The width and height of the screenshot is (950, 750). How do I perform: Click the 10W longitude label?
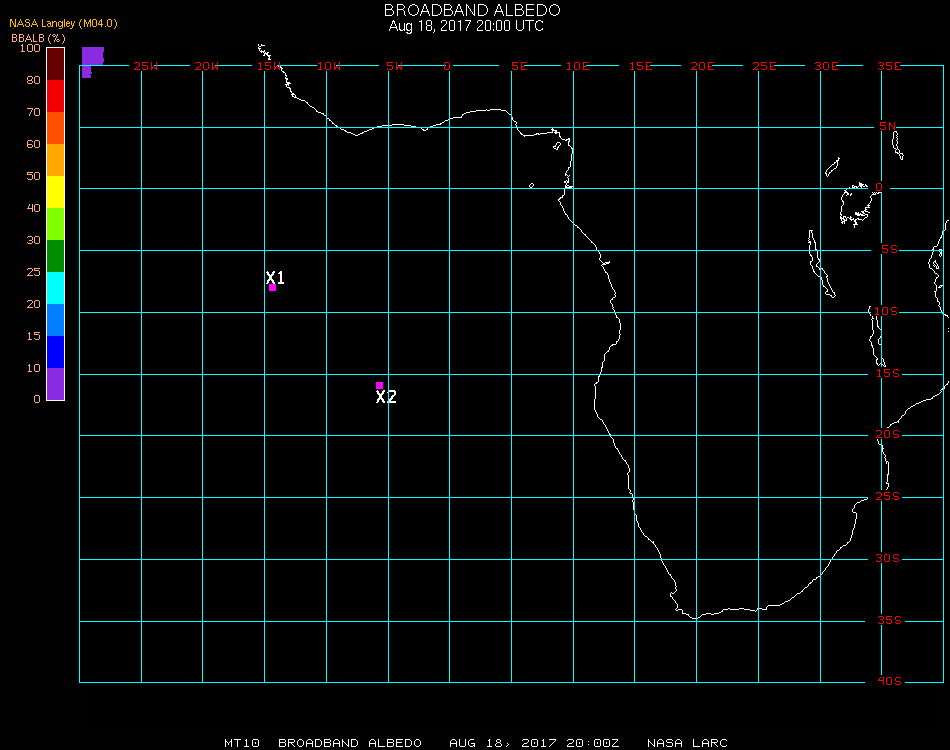tap(329, 66)
